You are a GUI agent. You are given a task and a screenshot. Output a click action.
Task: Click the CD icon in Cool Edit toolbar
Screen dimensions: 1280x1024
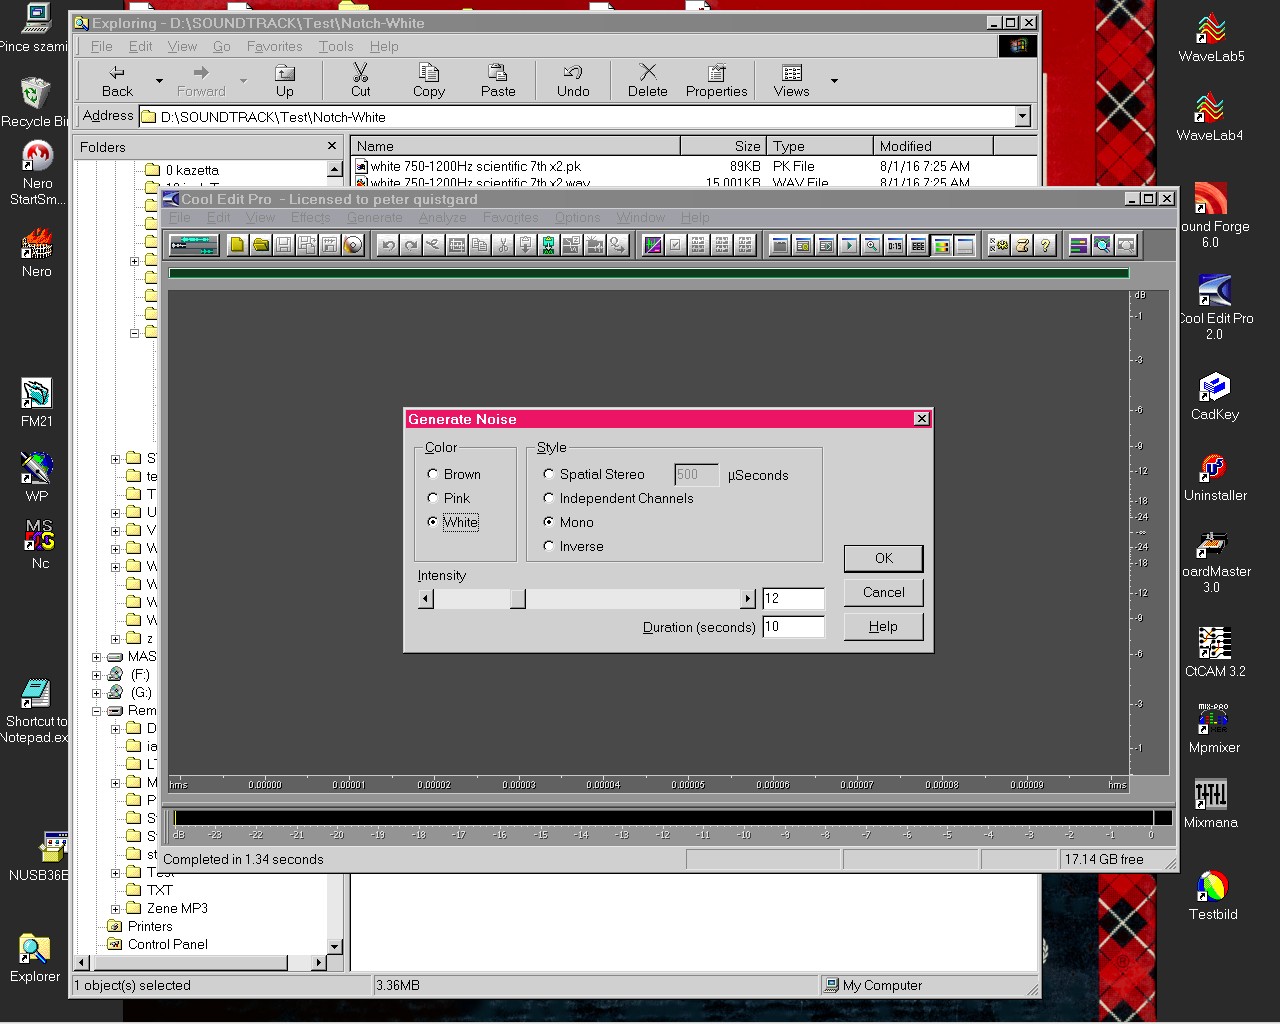coord(353,245)
